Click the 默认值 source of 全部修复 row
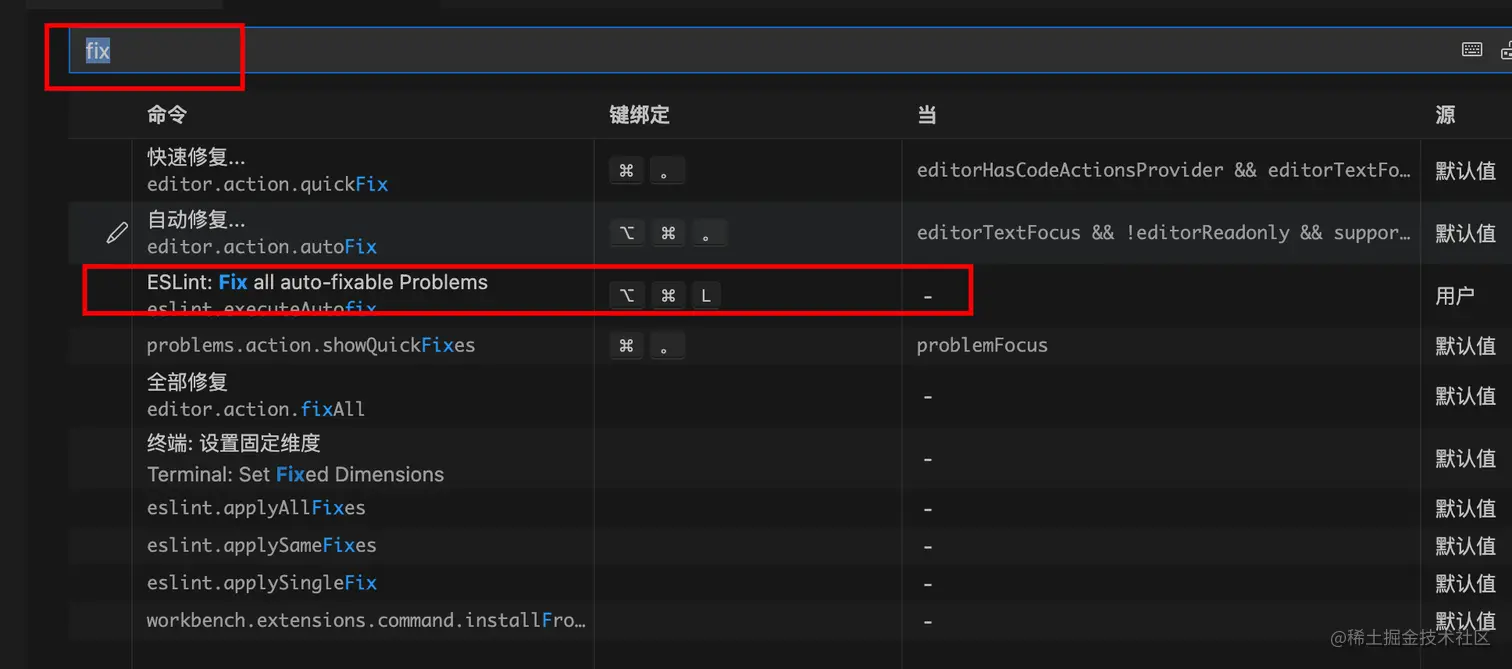The height and width of the screenshot is (669, 1512). (1466, 396)
